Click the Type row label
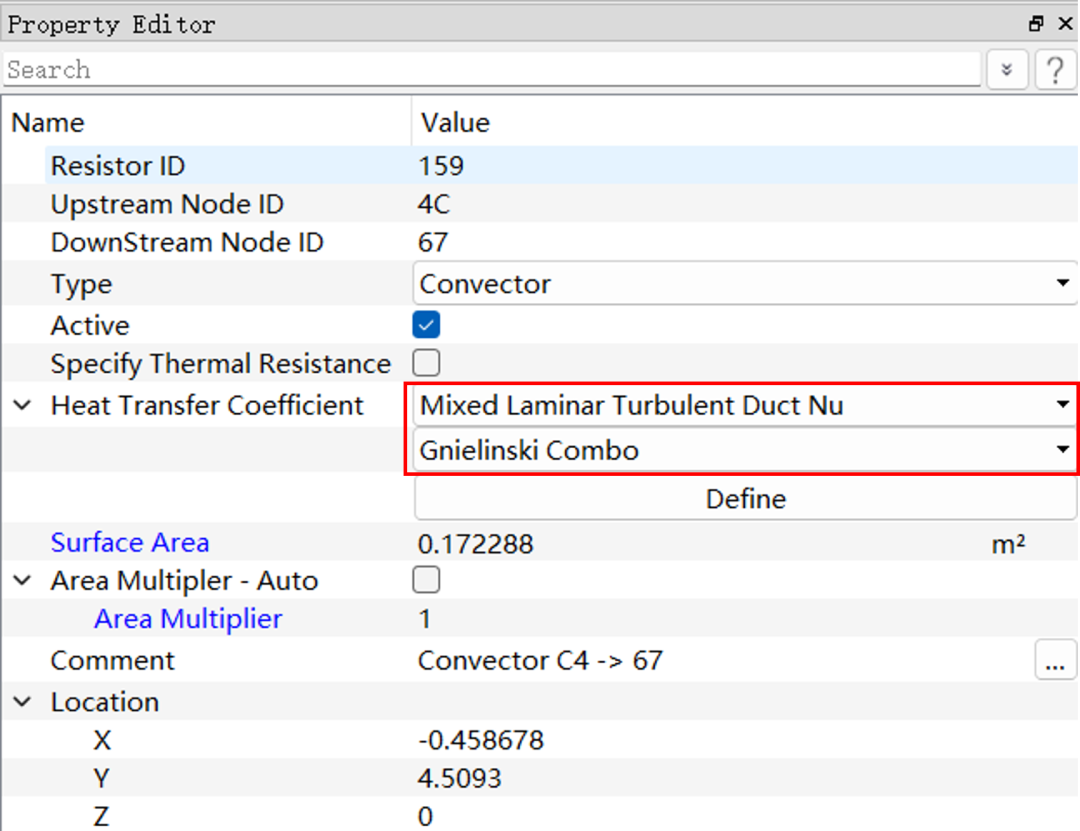This screenshot has height=831, width=1080. [x=81, y=284]
